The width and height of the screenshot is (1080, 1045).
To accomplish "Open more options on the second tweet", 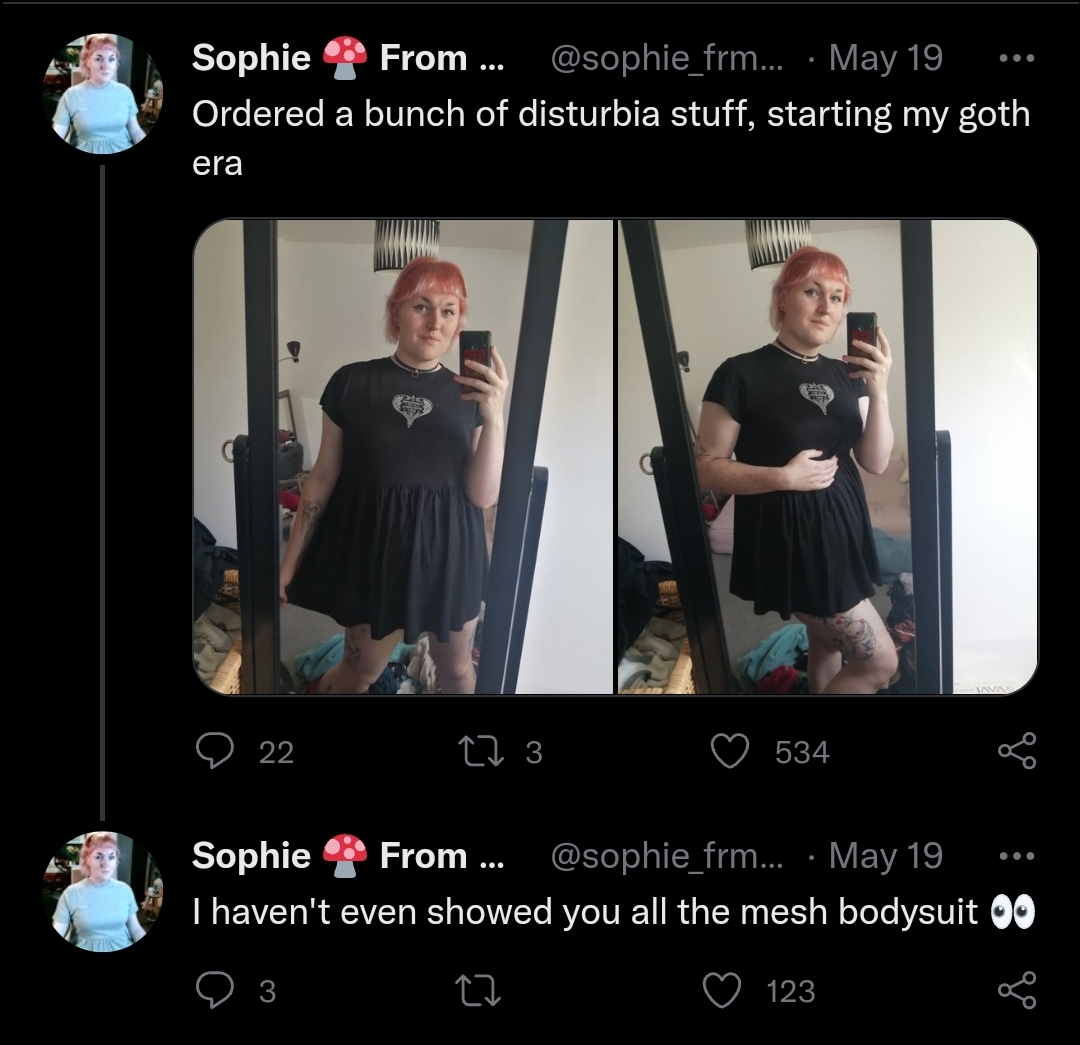I will [1017, 856].
